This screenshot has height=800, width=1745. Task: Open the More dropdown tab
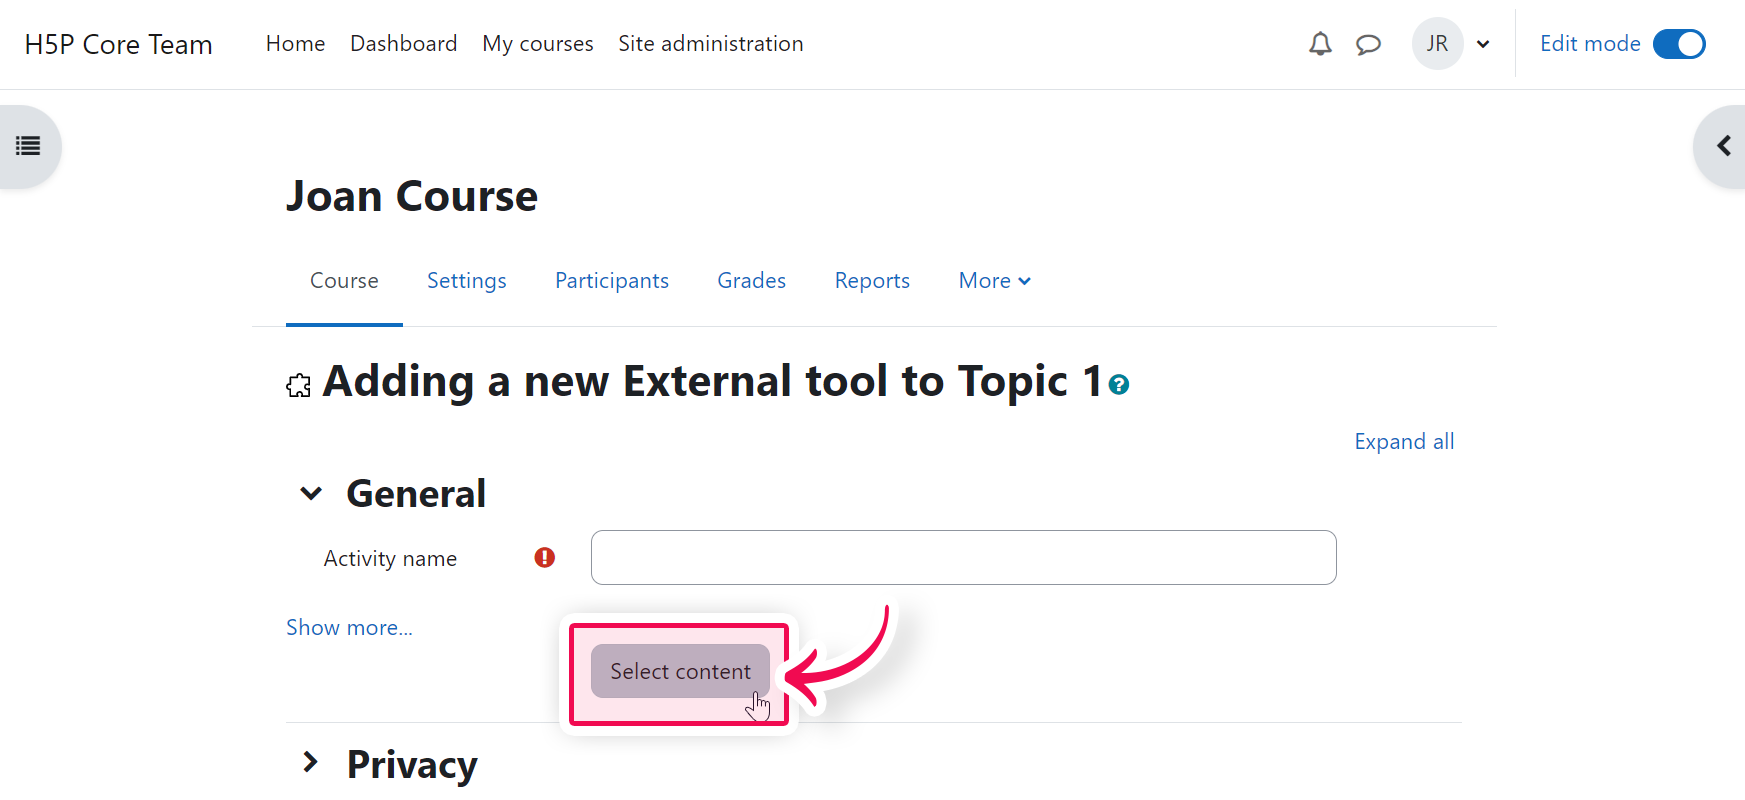pos(994,281)
